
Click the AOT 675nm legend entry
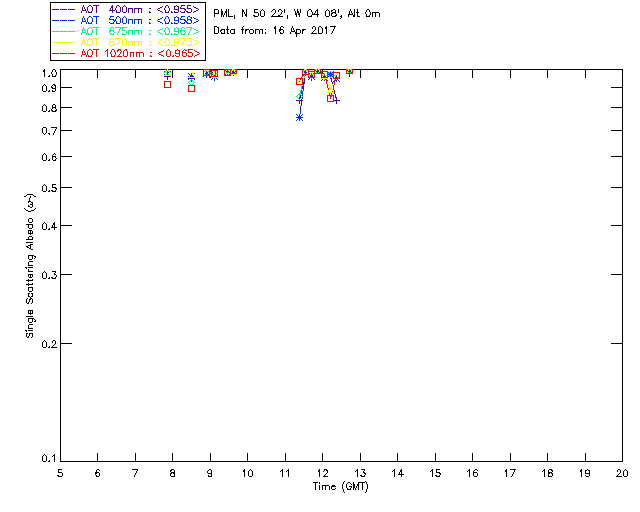[x=126, y=31]
